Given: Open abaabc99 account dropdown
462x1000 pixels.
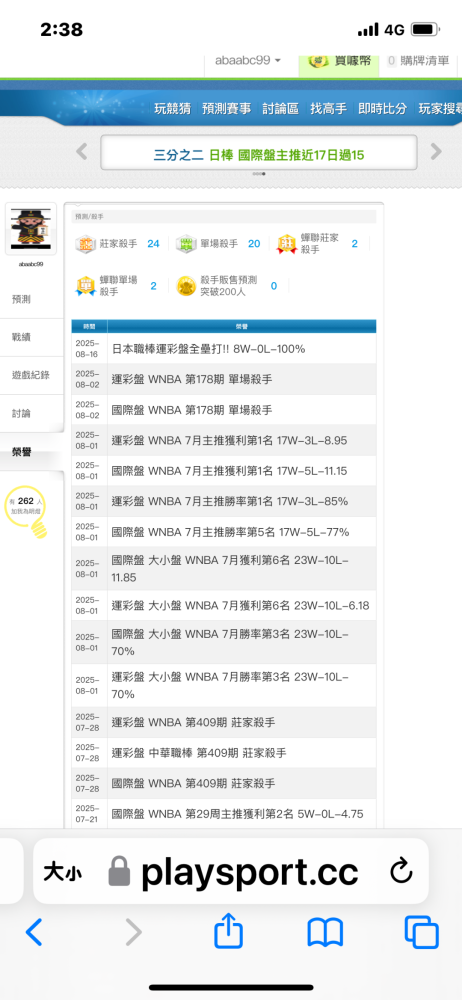Looking at the screenshot, I should pyautogui.click(x=248, y=61).
